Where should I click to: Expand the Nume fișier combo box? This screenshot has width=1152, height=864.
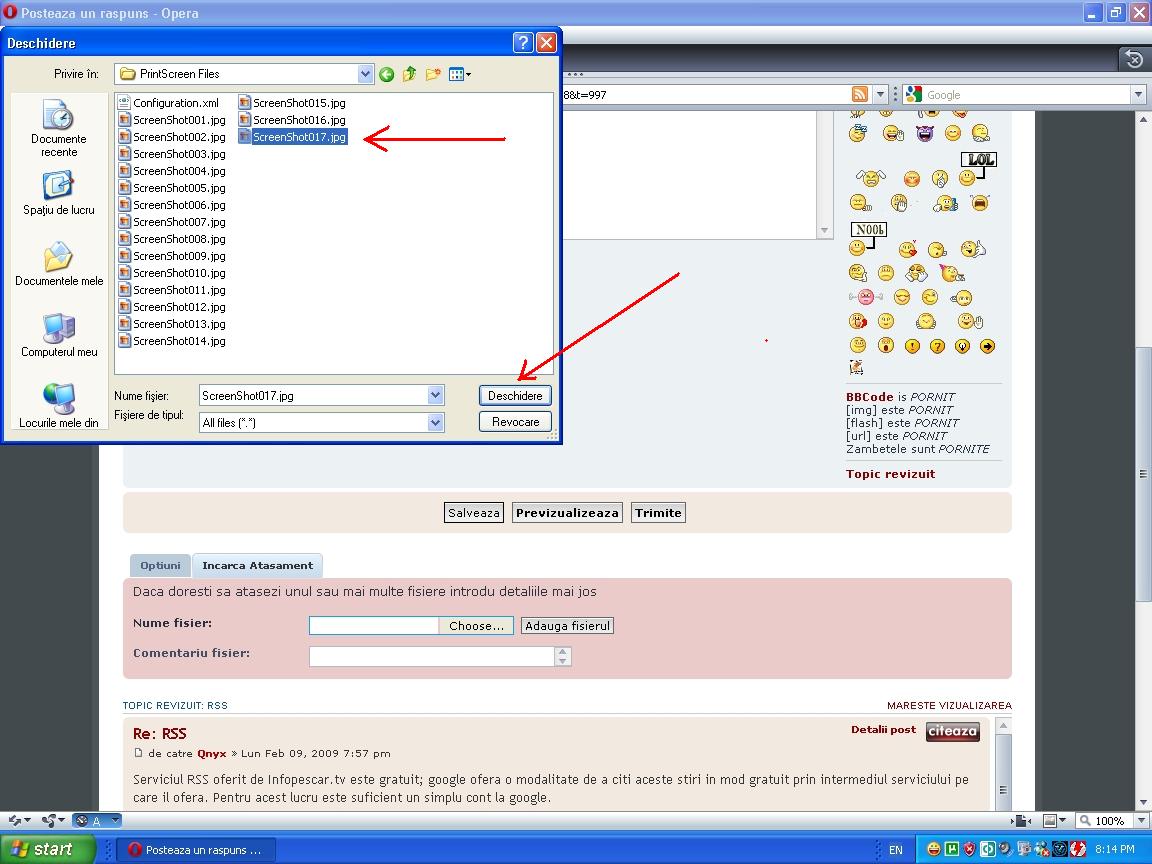coord(435,396)
